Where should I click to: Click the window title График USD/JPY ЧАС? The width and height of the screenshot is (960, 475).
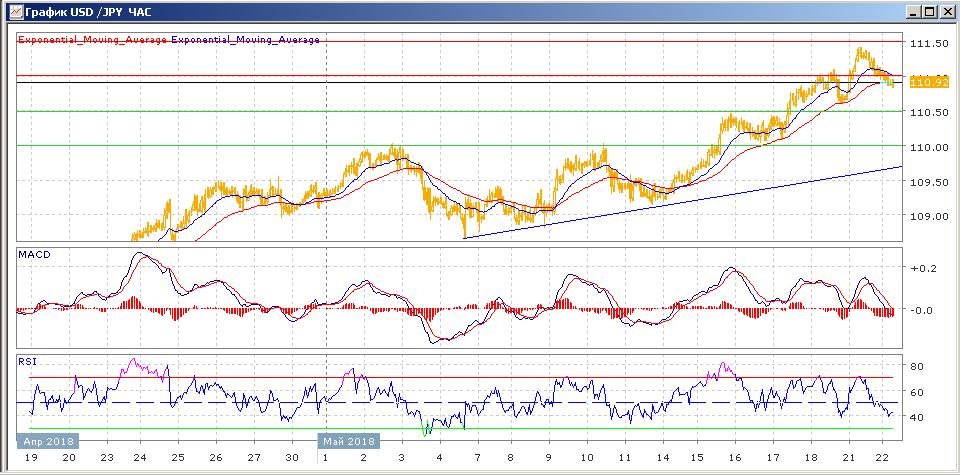tap(88, 12)
